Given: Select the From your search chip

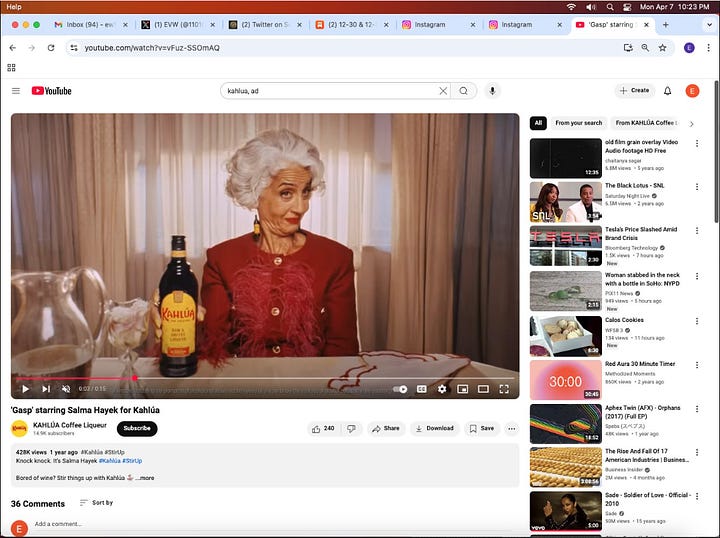Looking at the screenshot, I should coord(579,123).
